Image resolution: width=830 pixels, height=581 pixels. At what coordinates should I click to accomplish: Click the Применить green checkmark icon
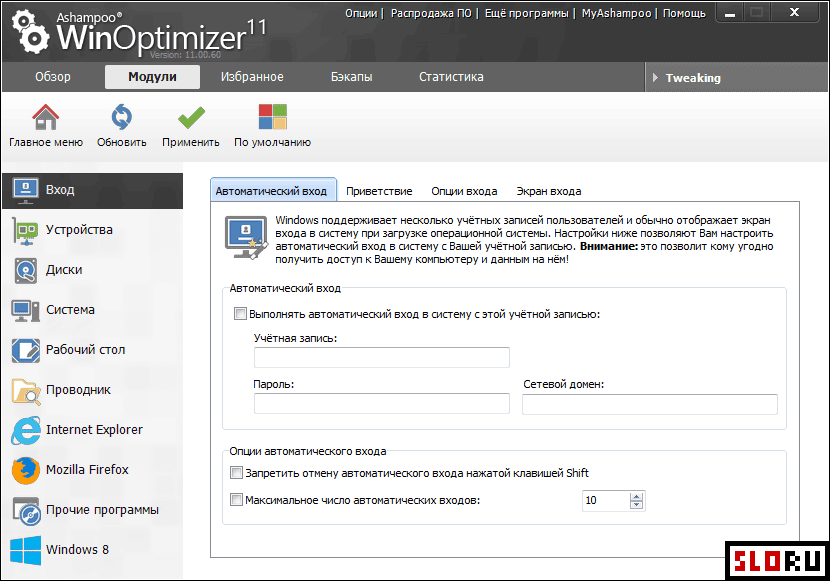tap(191, 117)
